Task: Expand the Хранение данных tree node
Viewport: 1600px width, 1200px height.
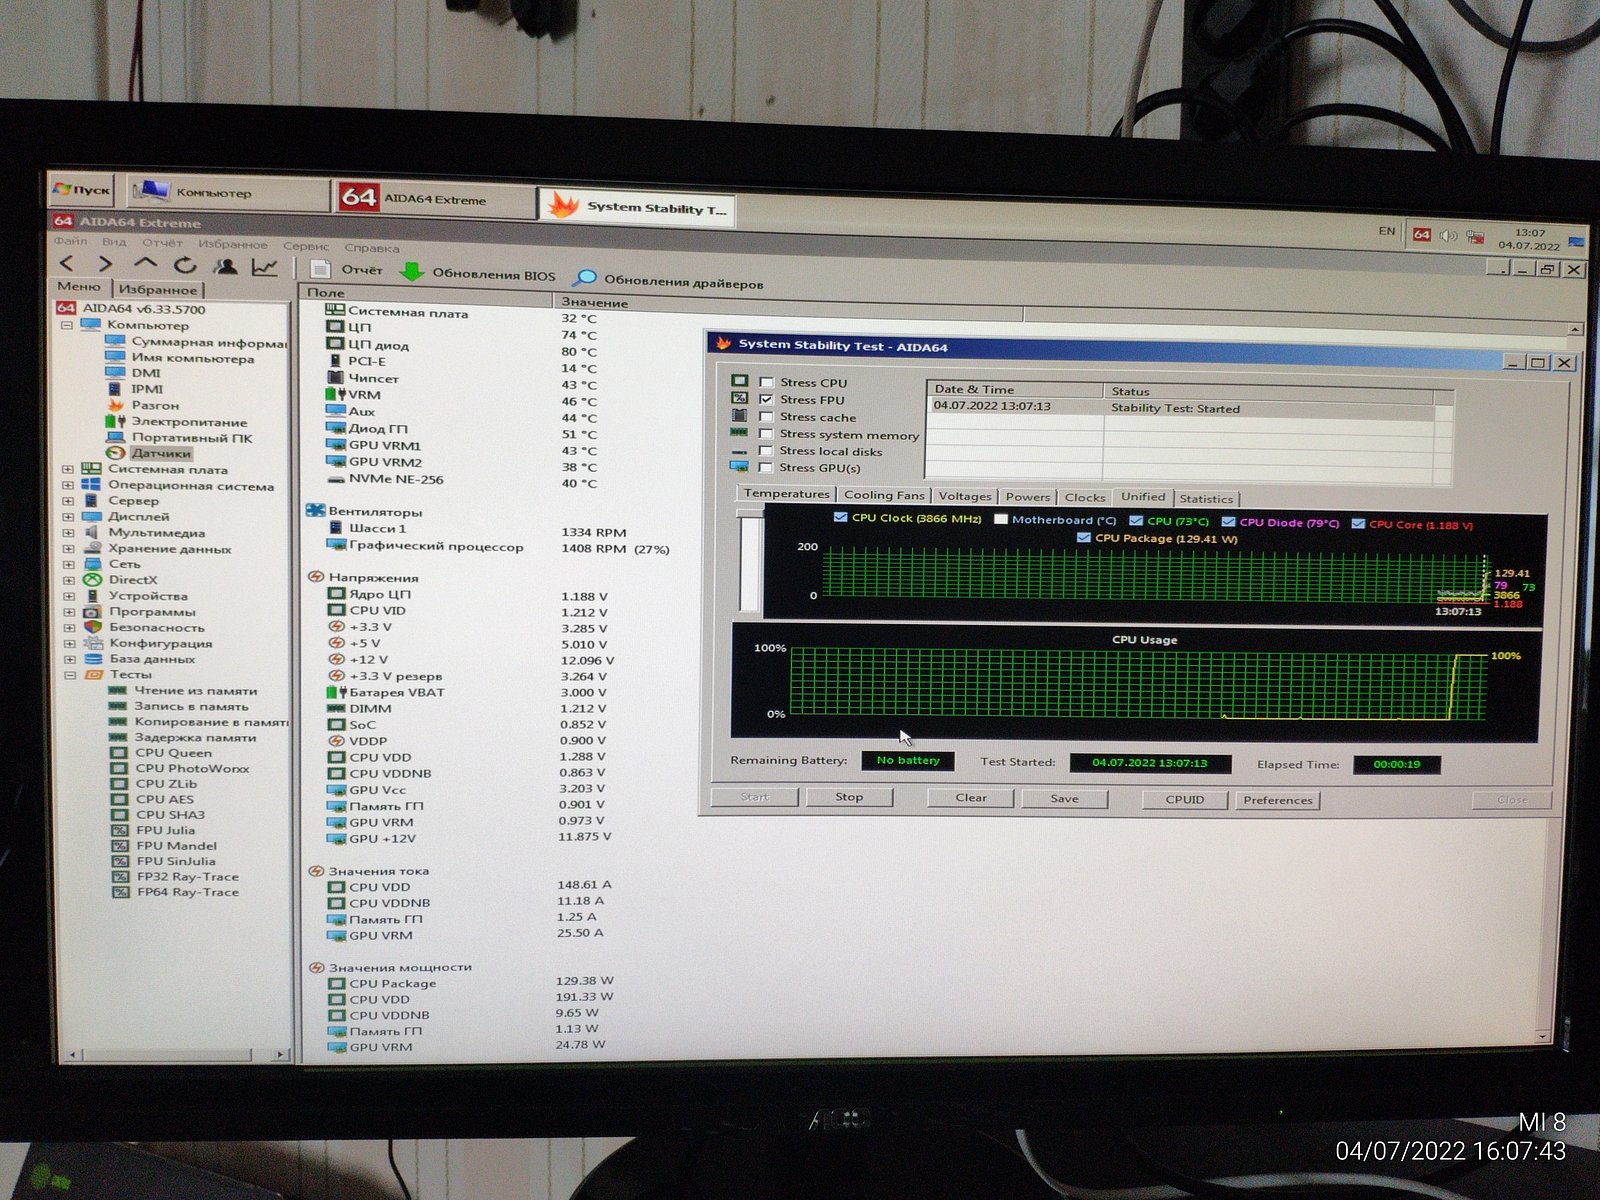Action: coord(68,548)
